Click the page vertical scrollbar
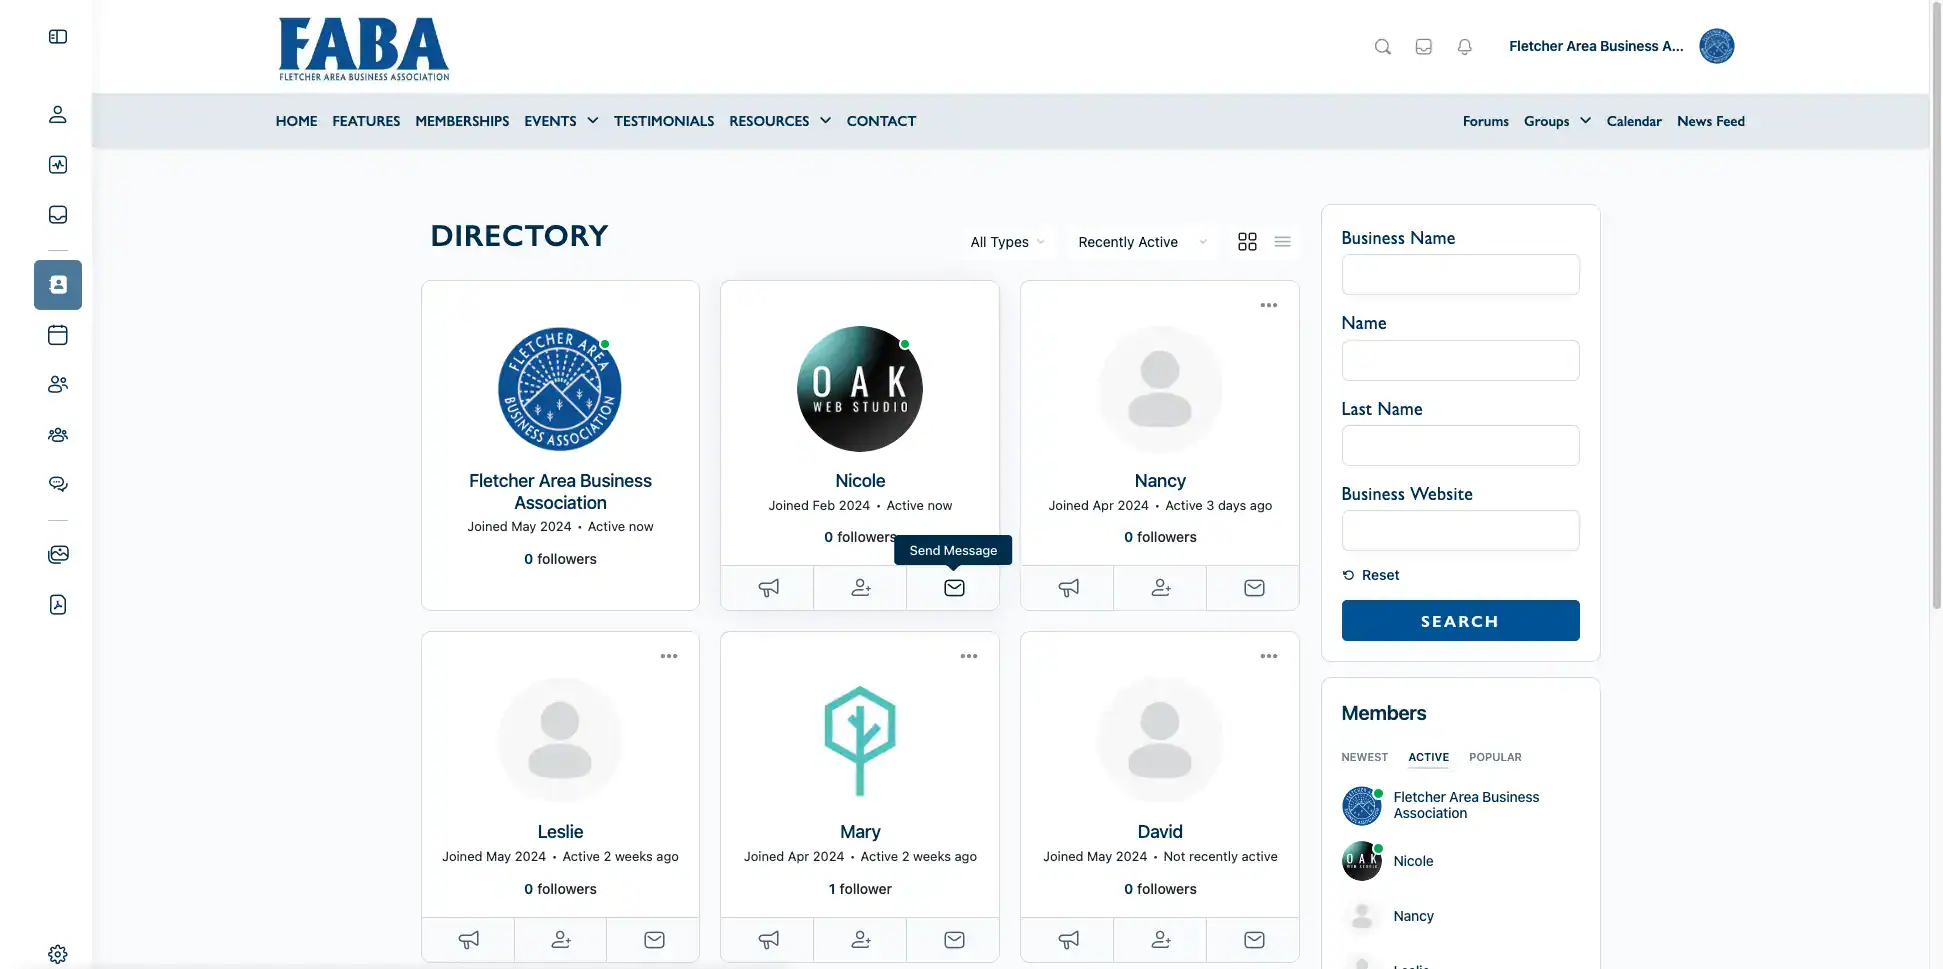 click(1936, 304)
